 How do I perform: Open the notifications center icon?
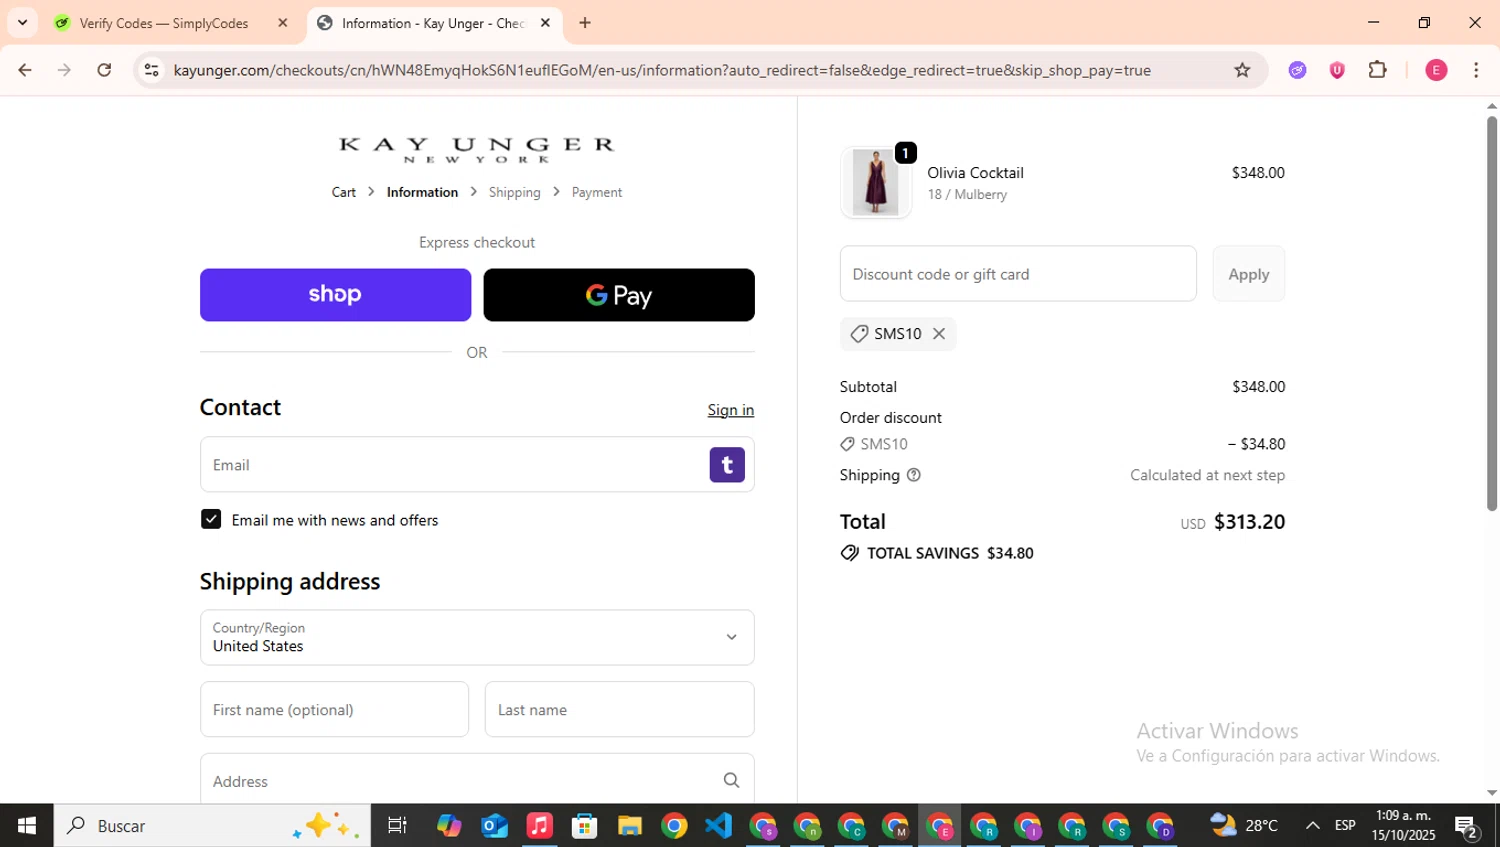pos(1467,827)
